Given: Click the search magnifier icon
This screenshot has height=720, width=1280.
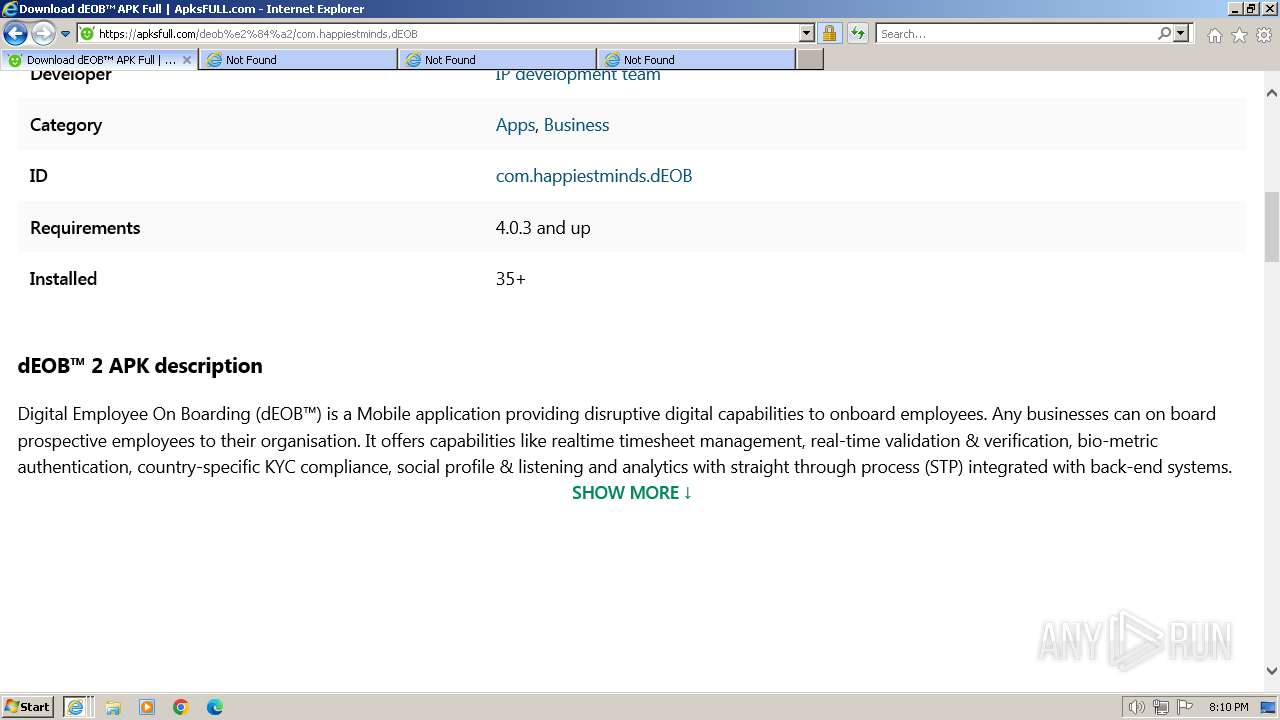Looking at the screenshot, I should click(1164, 33).
